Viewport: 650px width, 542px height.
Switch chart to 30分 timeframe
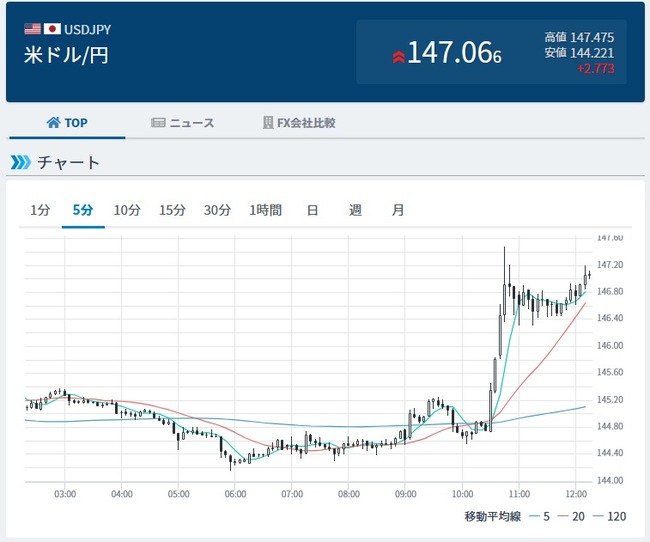pyautogui.click(x=217, y=210)
